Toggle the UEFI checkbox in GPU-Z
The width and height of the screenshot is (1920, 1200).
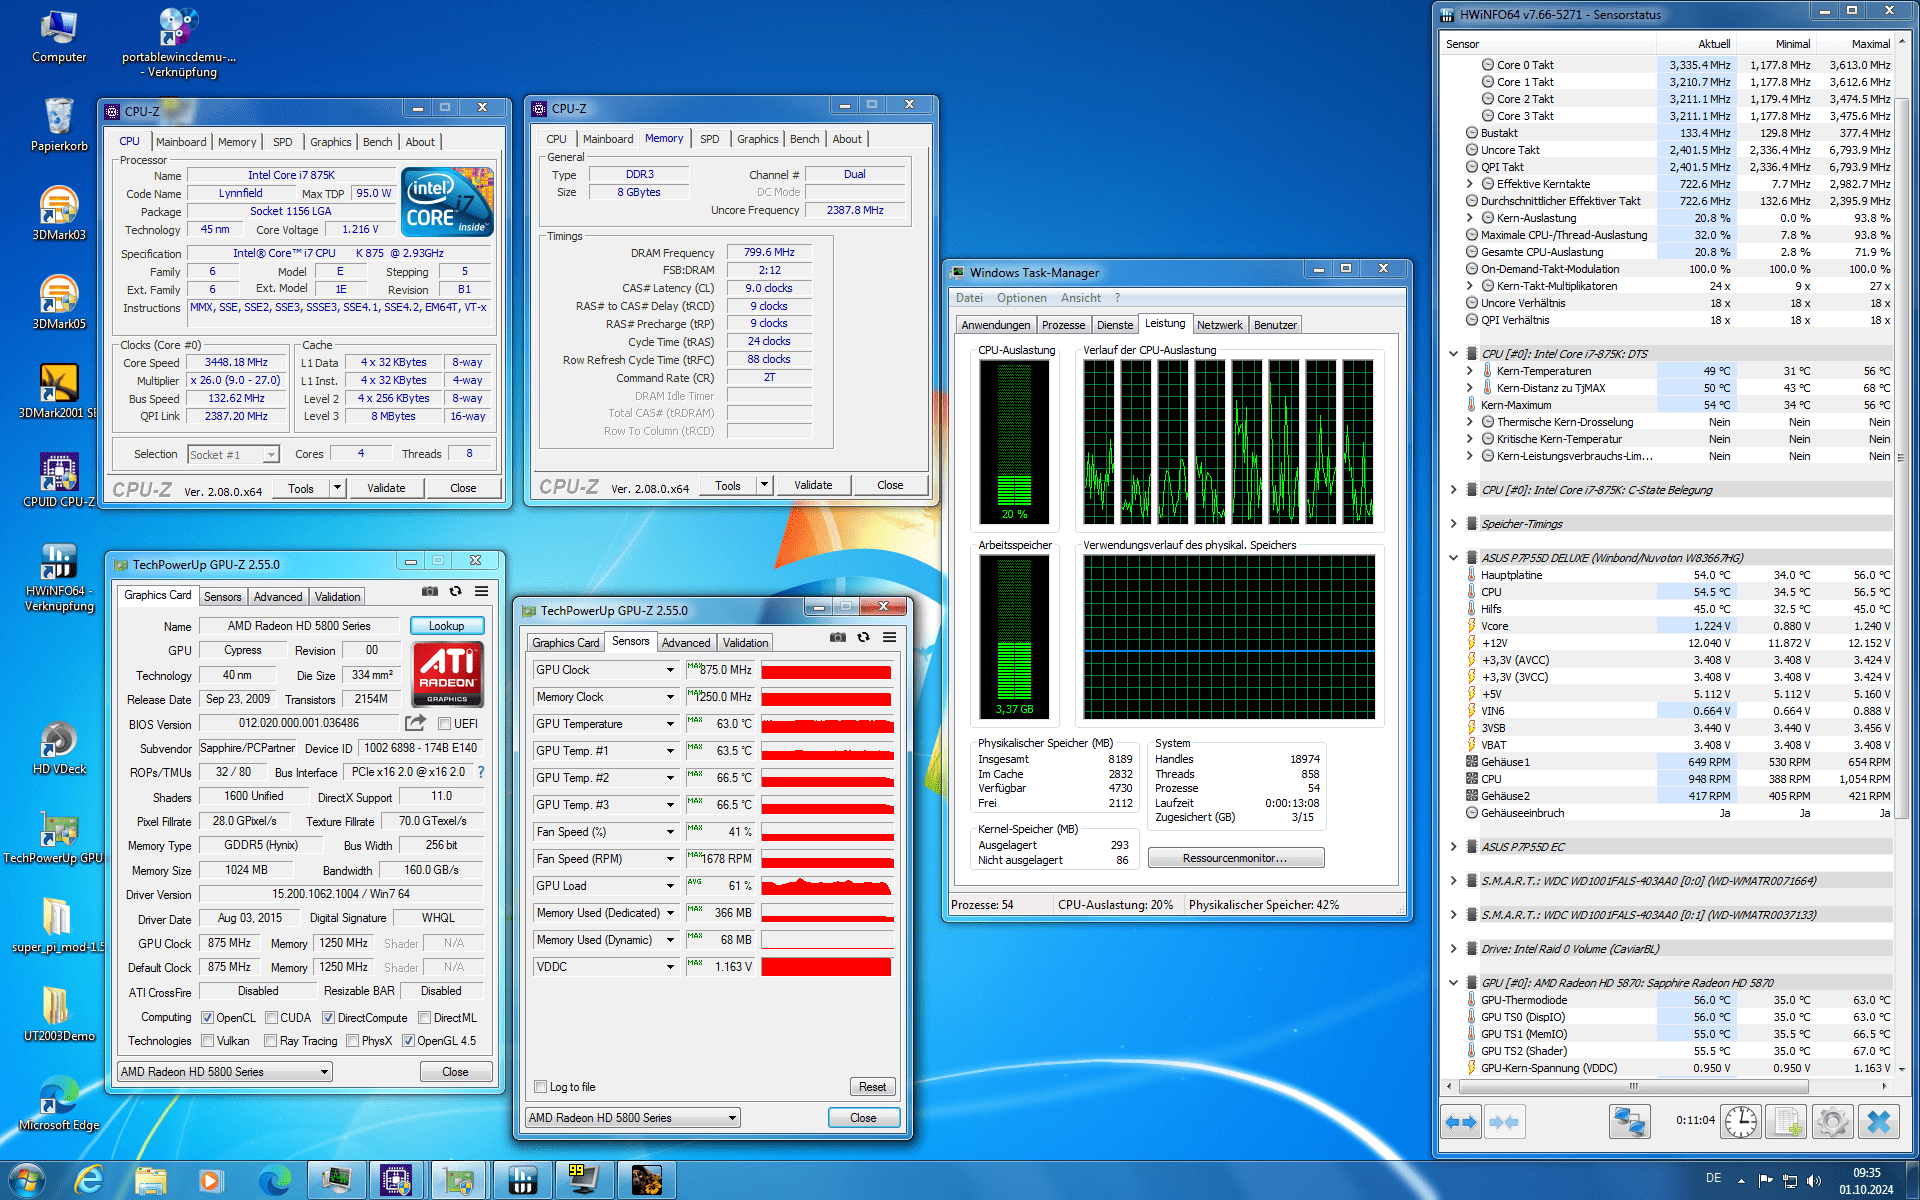point(444,724)
